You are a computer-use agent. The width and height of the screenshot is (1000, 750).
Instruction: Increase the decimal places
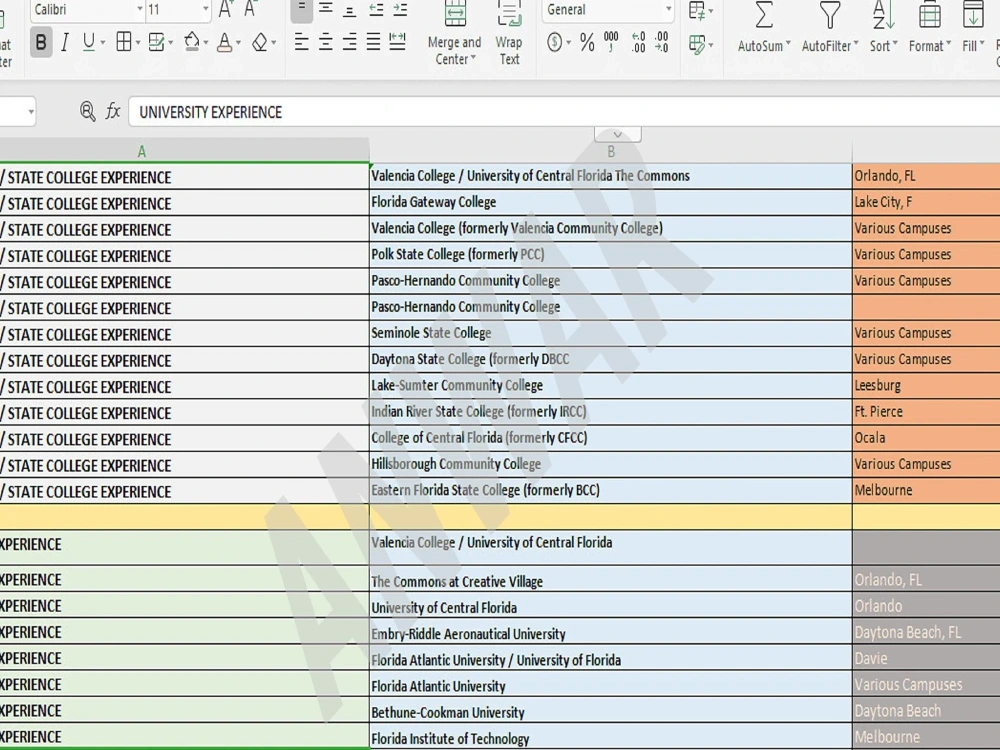coord(638,42)
